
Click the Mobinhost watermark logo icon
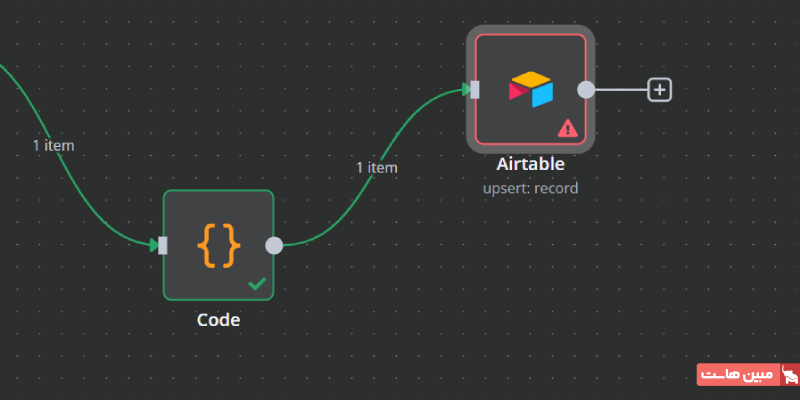(789, 376)
